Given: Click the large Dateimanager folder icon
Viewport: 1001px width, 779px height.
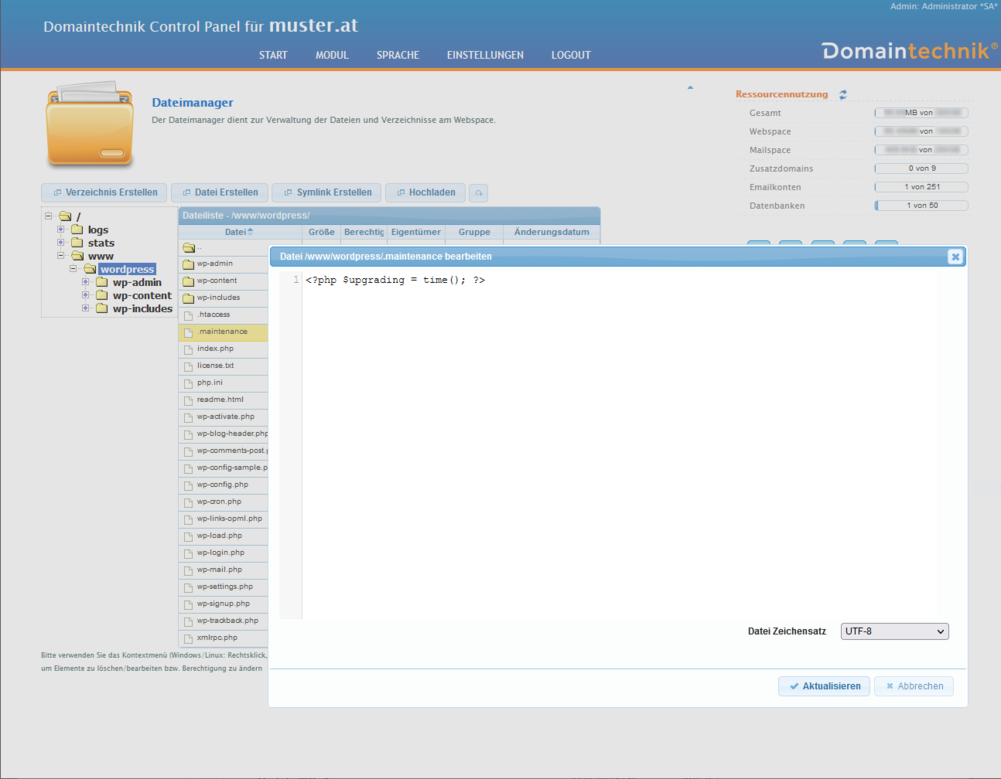Looking at the screenshot, I should [88, 128].
